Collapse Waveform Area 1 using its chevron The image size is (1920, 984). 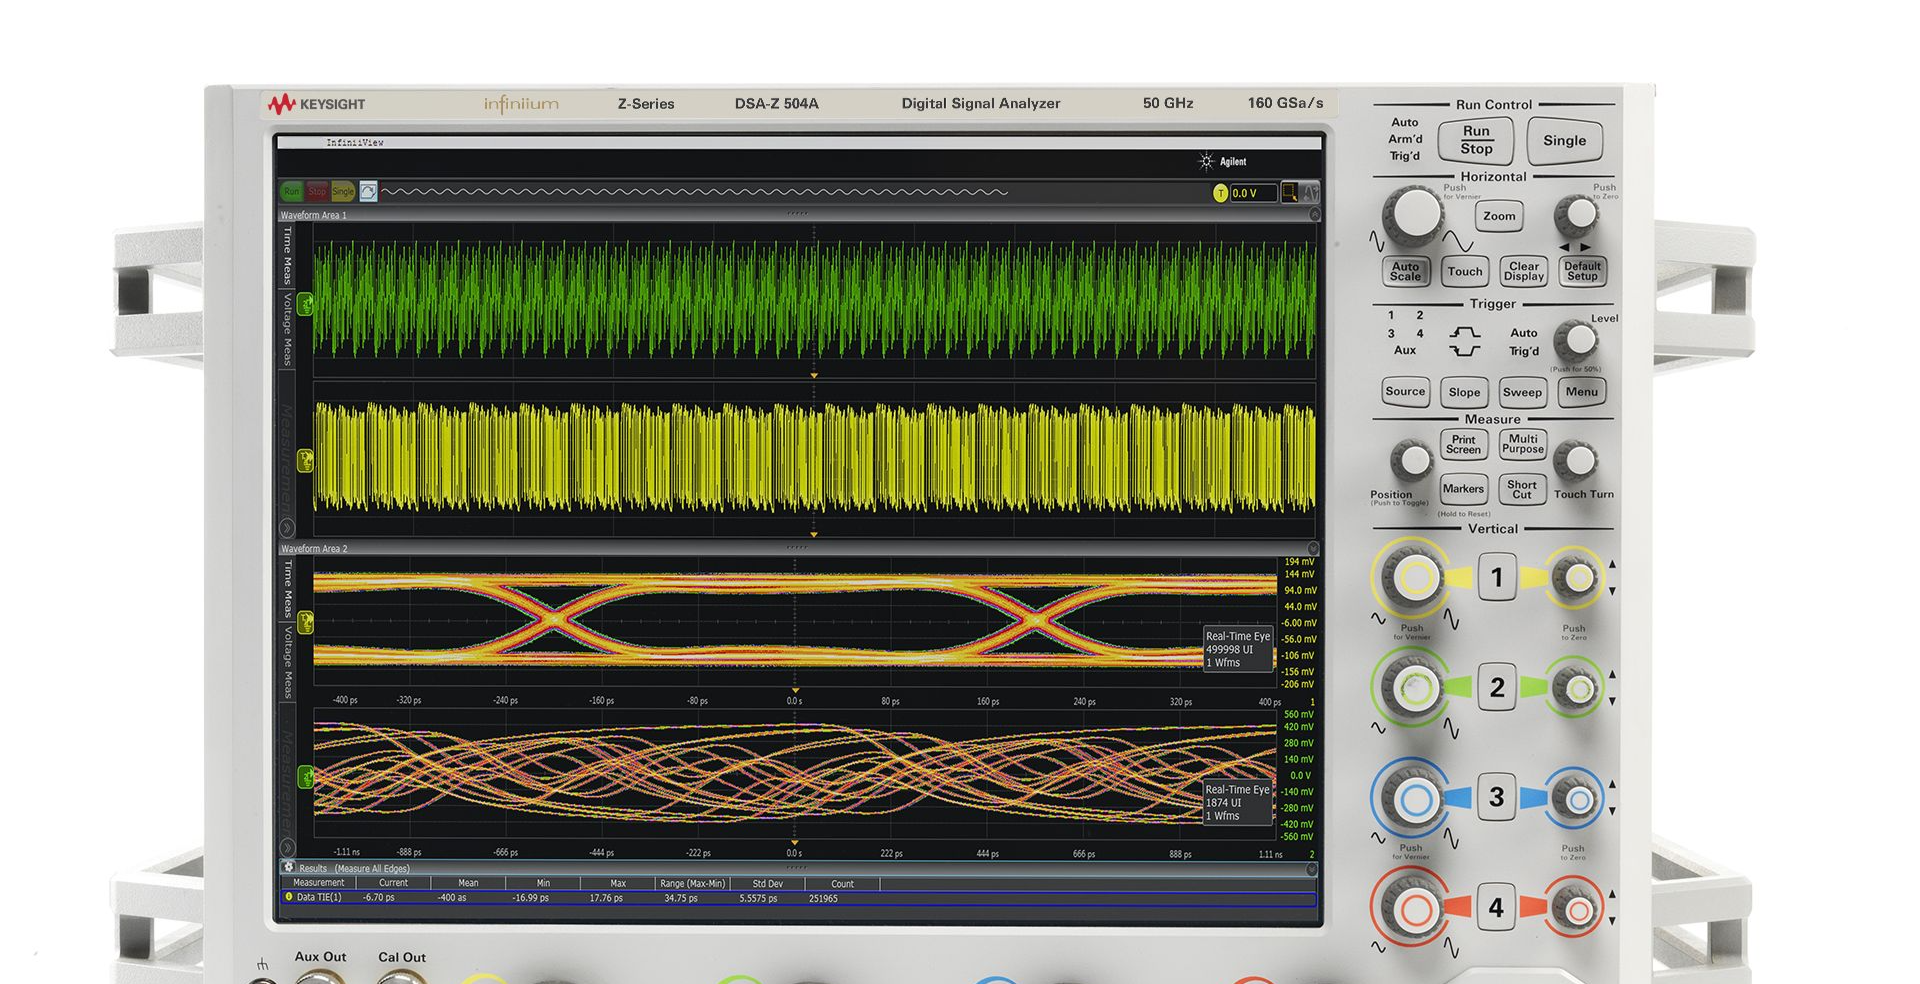[1314, 215]
